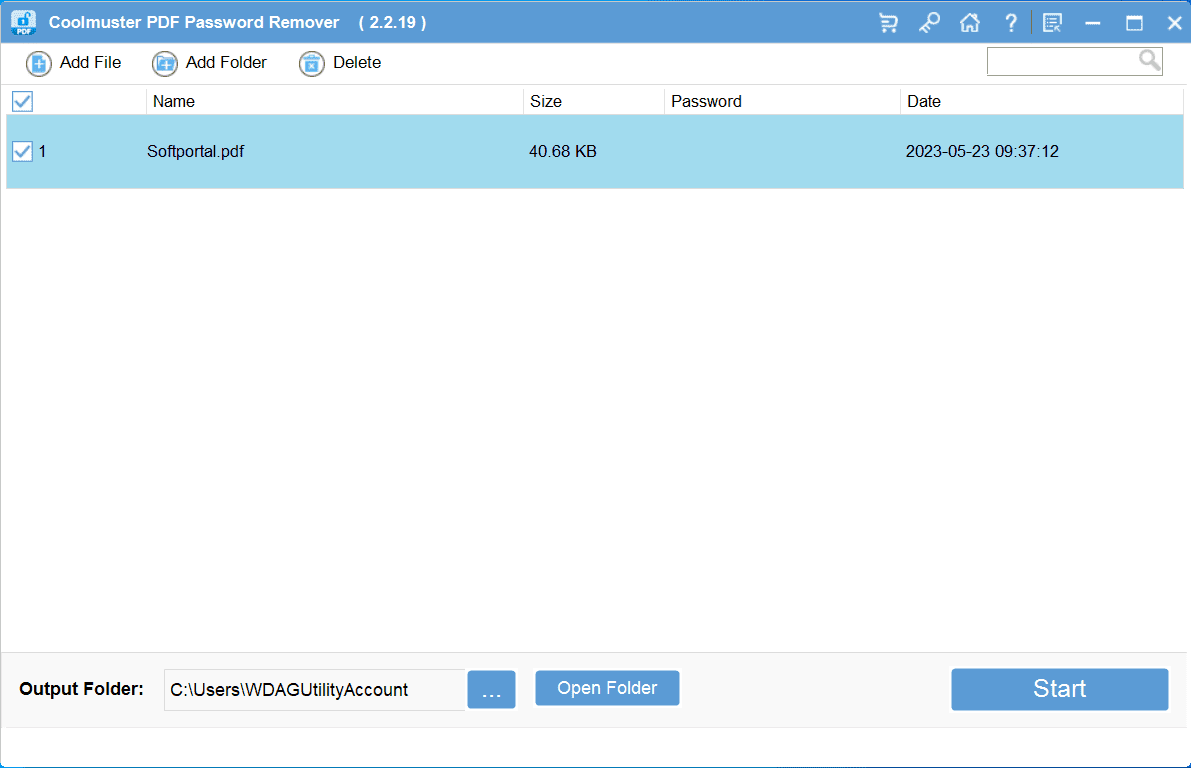This screenshot has width=1191, height=768.
Task: Click the Add File button
Action: (x=74, y=63)
